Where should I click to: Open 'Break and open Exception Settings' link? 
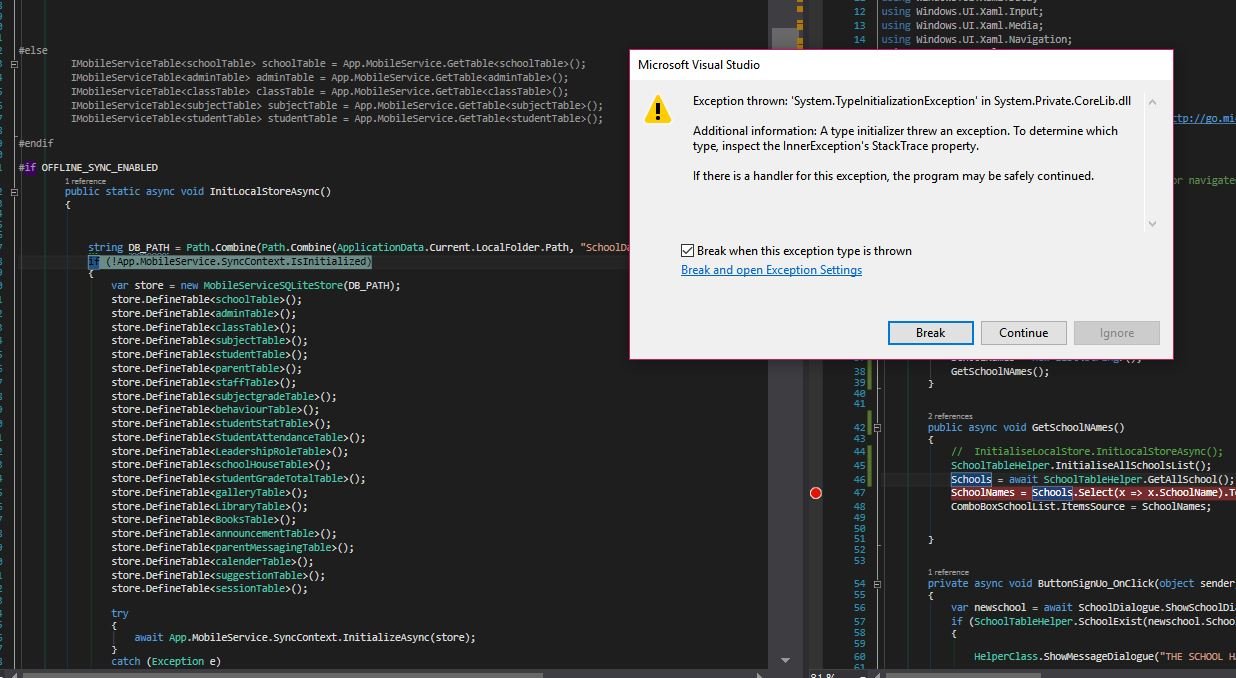coord(771,270)
